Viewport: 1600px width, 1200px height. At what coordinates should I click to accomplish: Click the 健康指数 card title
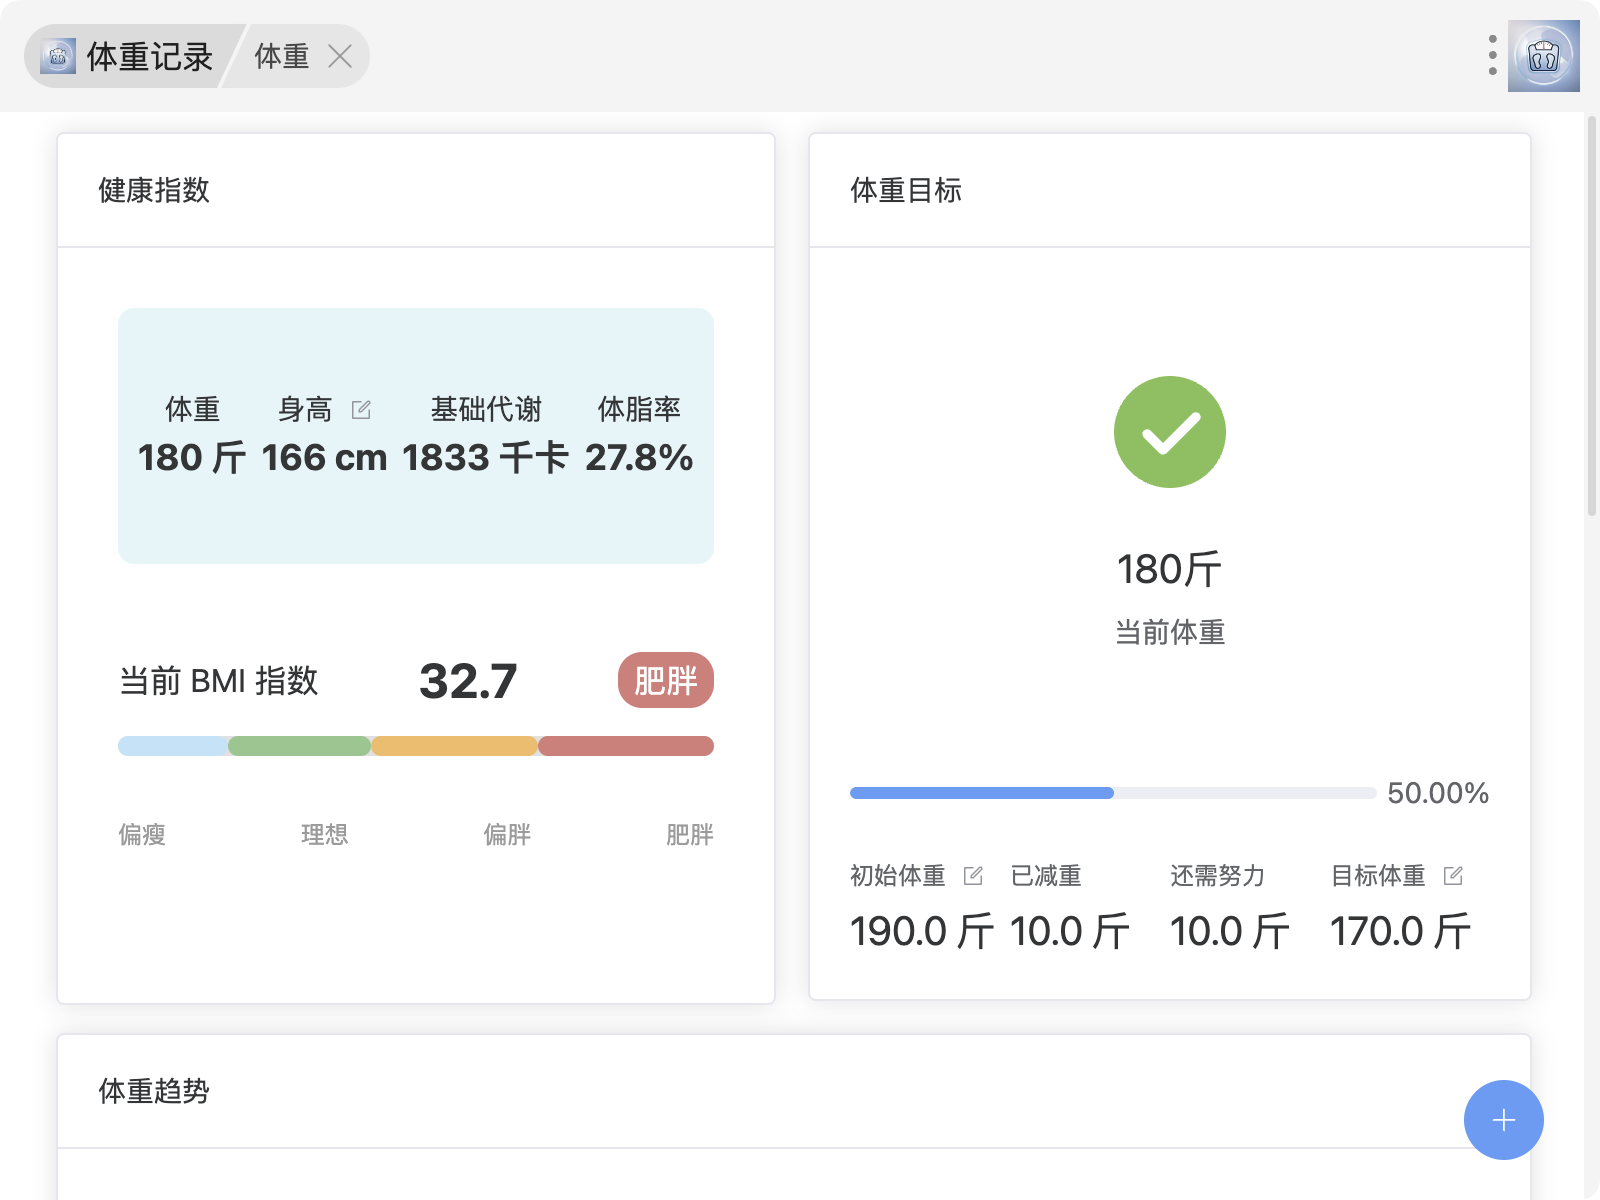pos(154,190)
